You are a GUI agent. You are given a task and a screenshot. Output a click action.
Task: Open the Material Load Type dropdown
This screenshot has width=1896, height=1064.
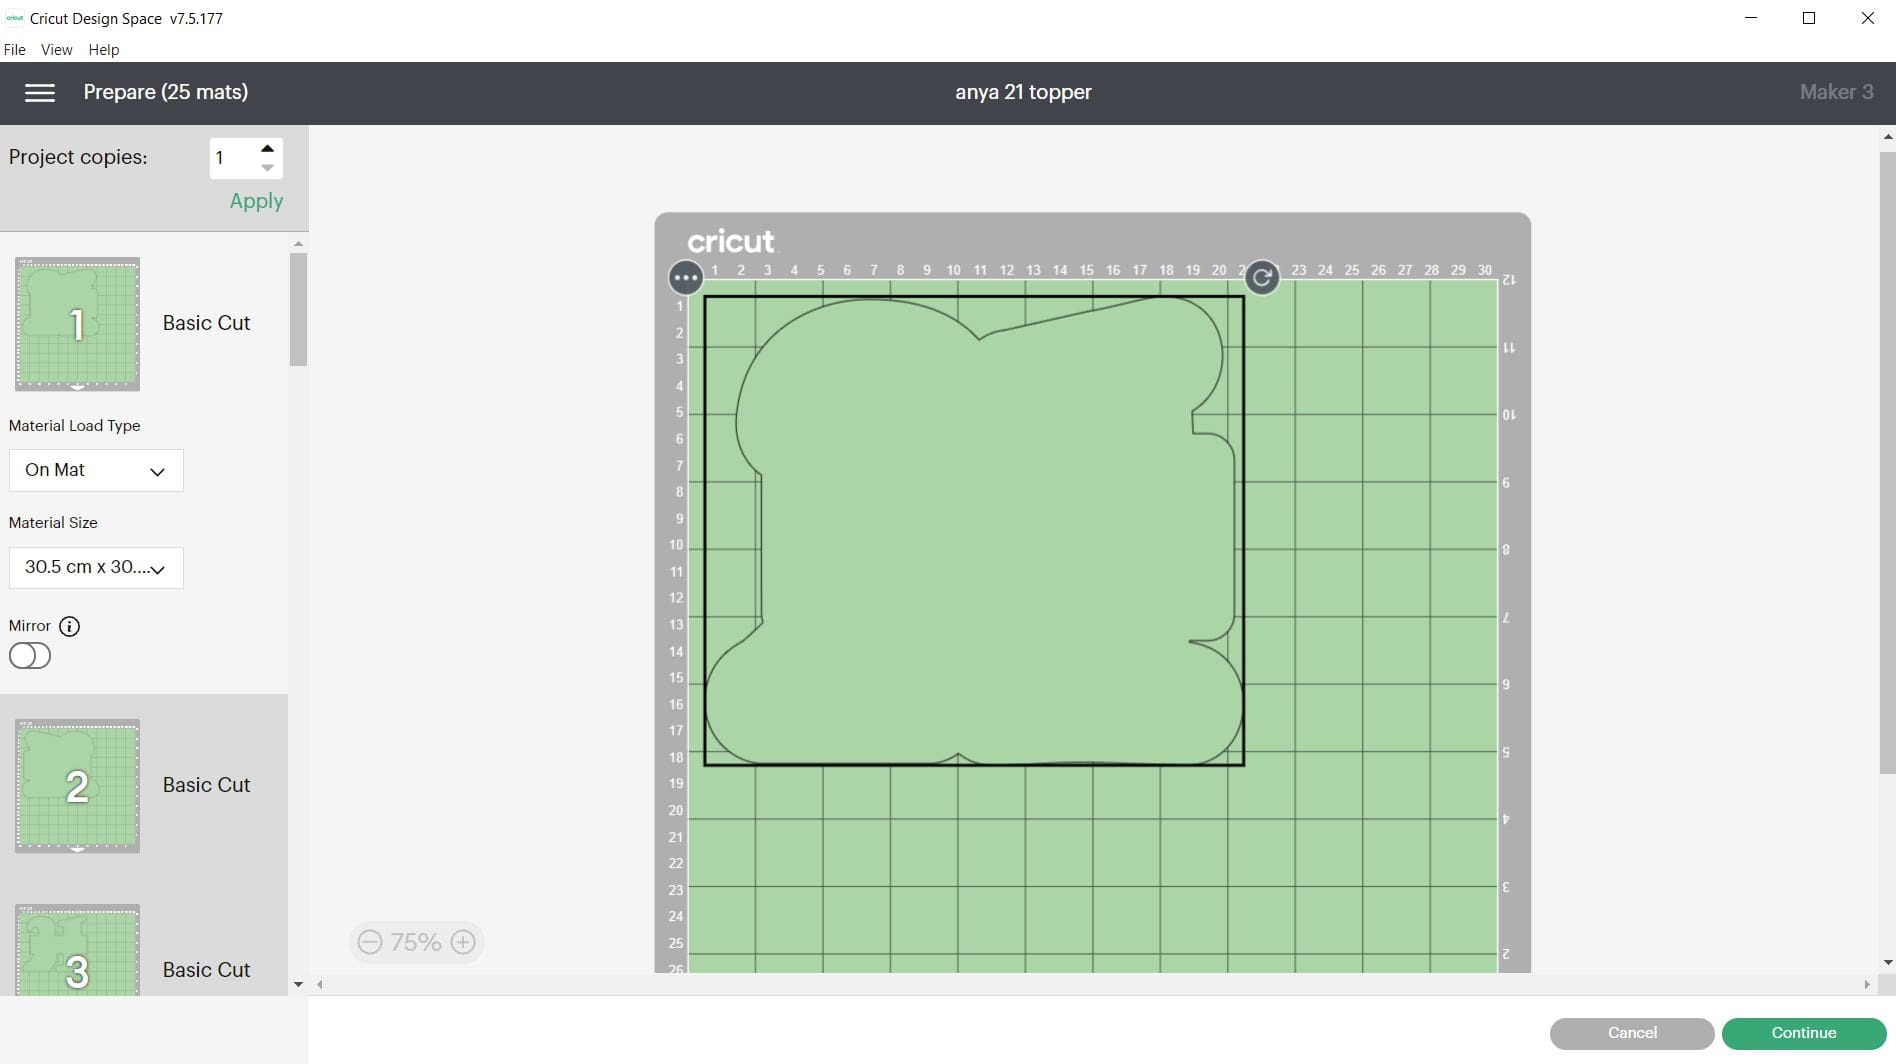[96, 470]
